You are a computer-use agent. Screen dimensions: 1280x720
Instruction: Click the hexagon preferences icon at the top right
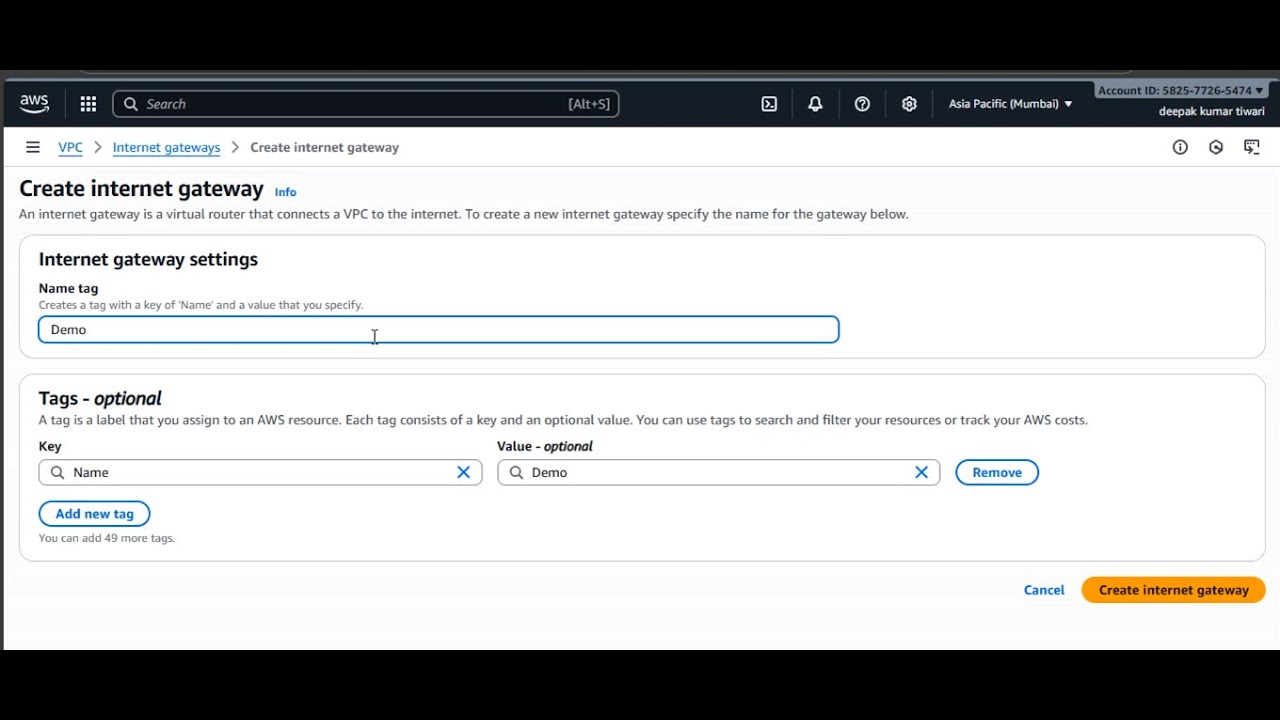point(1216,147)
